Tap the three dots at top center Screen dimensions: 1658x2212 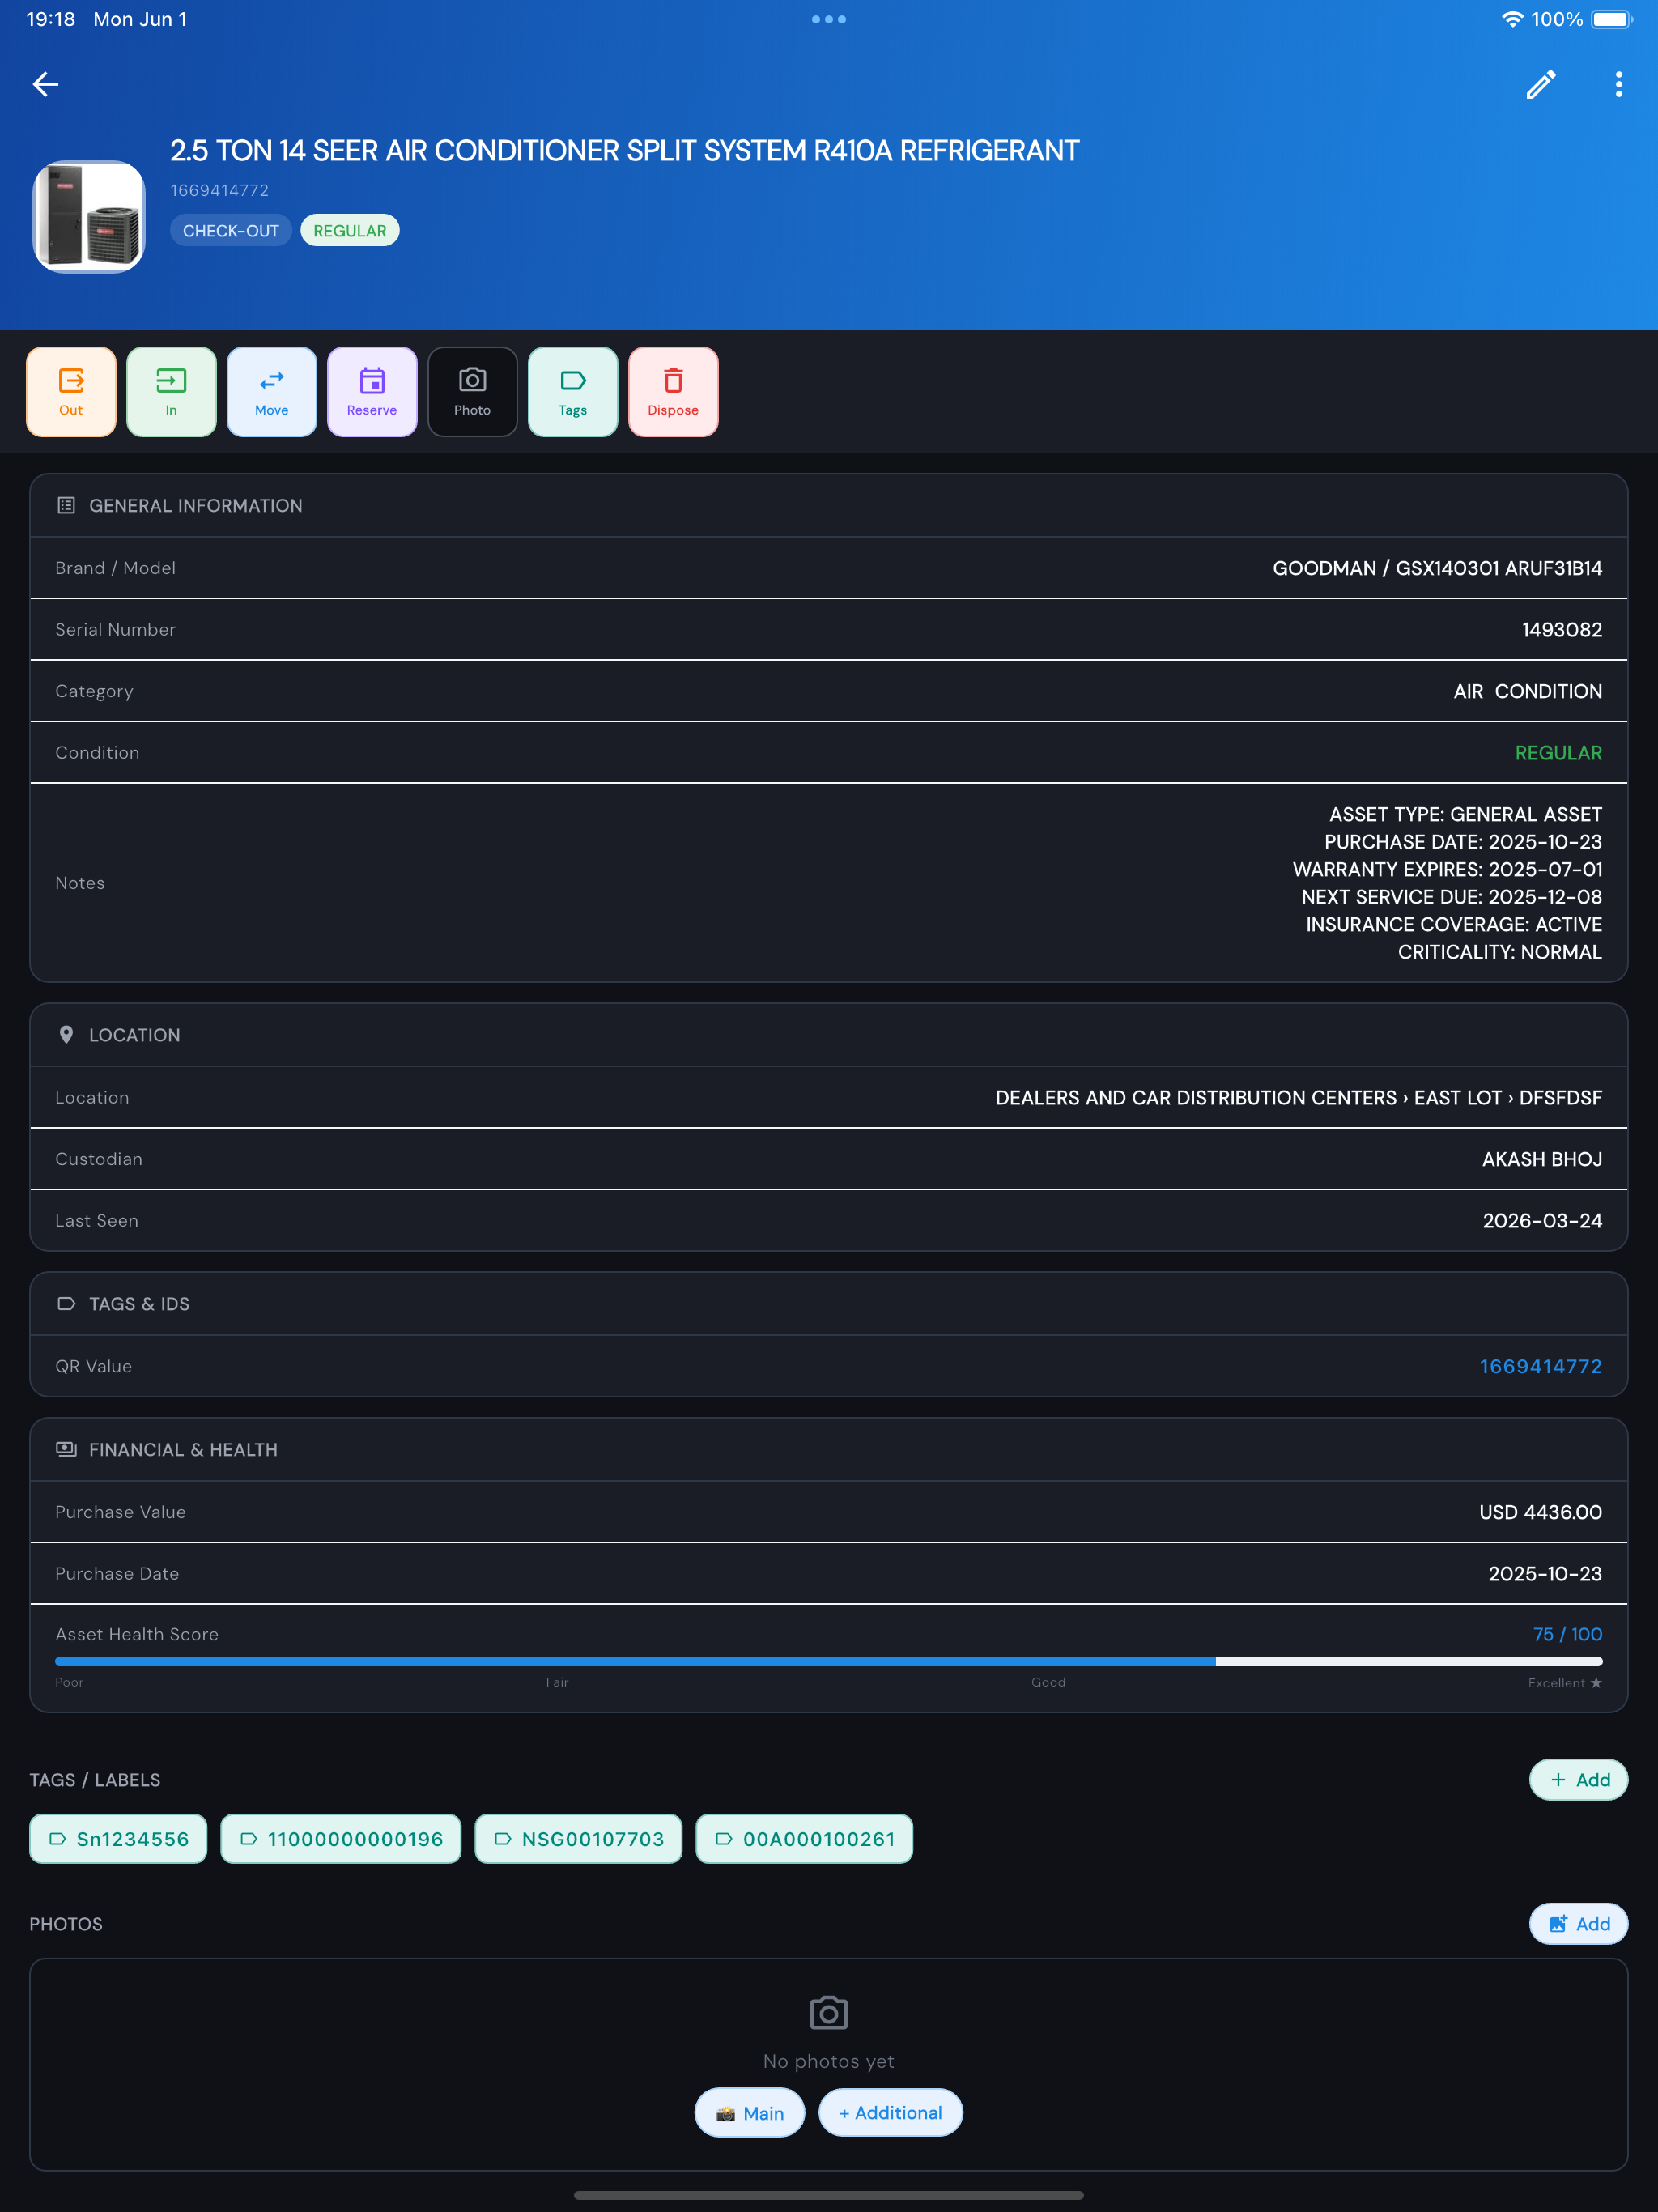click(829, 19)
